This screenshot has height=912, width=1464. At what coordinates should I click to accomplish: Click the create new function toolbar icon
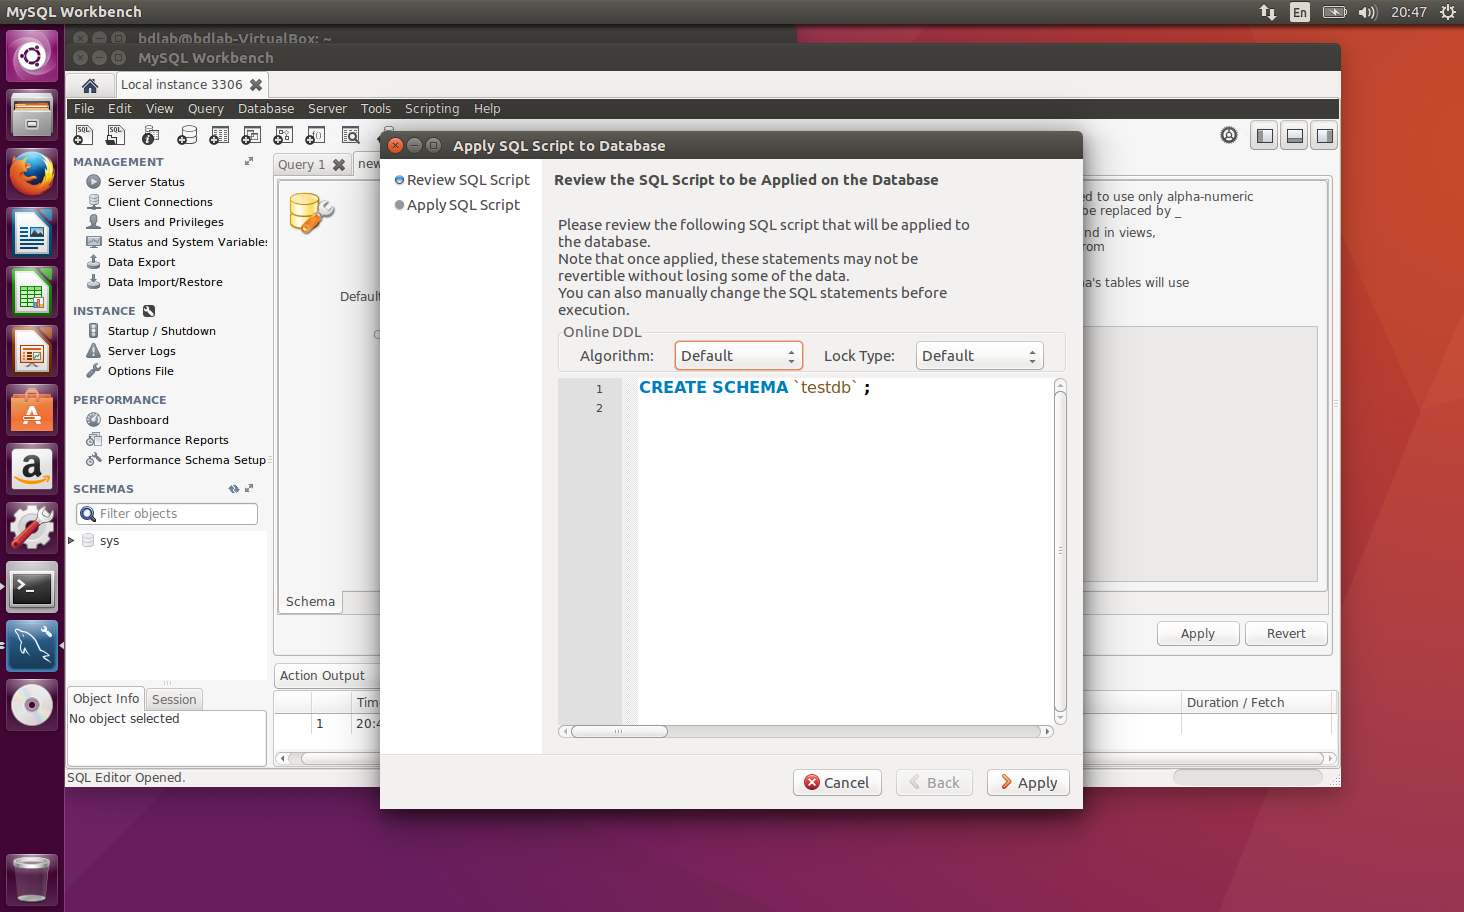(315, 135)
